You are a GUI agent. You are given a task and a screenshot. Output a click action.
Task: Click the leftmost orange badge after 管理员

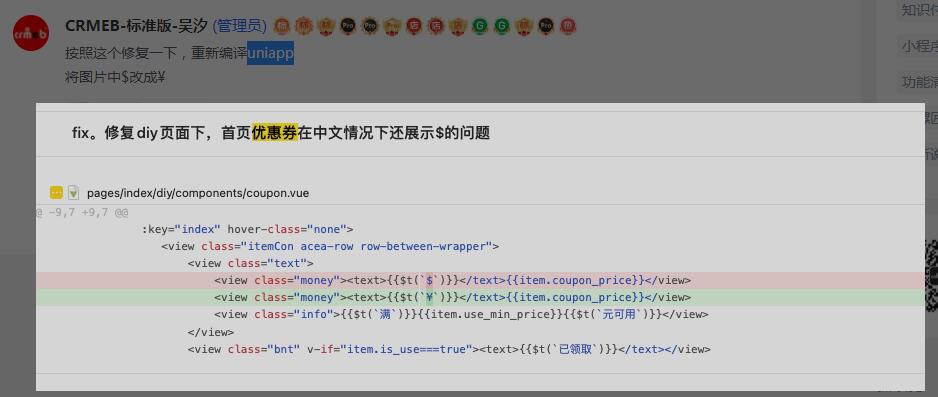coord(282,26)
